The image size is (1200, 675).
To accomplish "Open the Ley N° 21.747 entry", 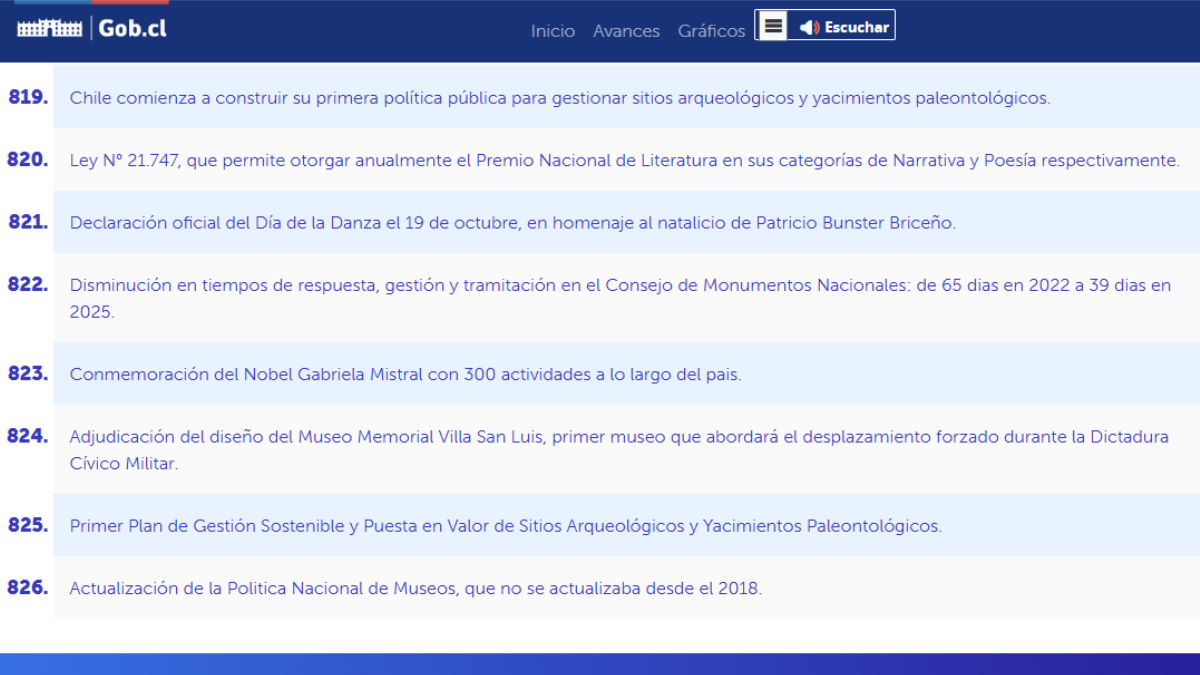I will click(624, 160).
